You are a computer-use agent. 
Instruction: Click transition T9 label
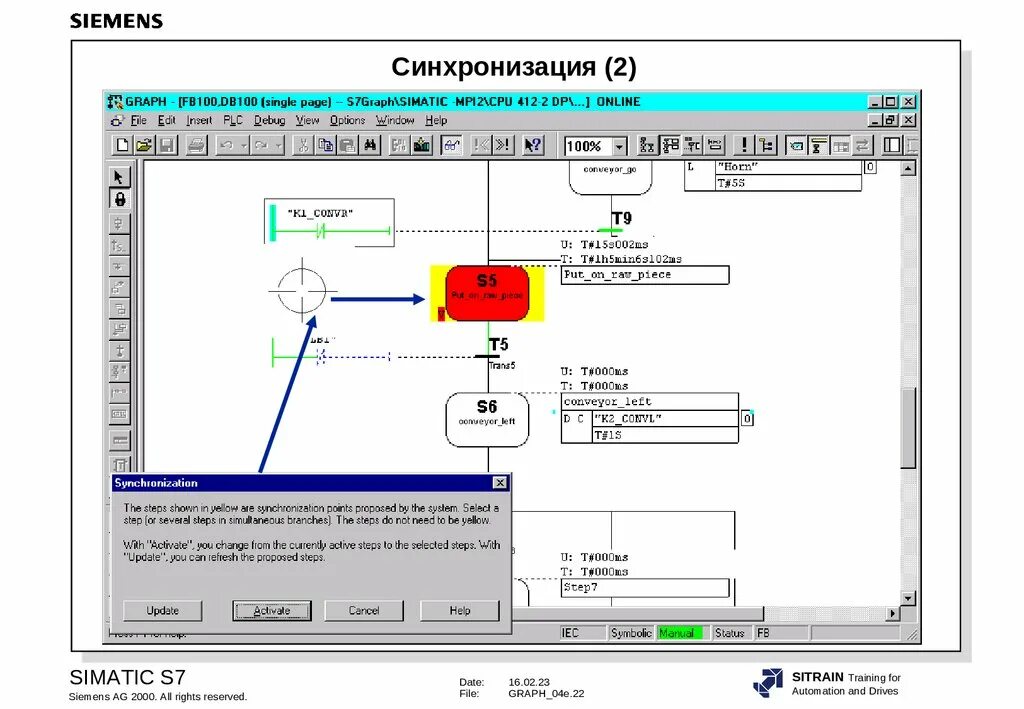click(x=622, y=218)
